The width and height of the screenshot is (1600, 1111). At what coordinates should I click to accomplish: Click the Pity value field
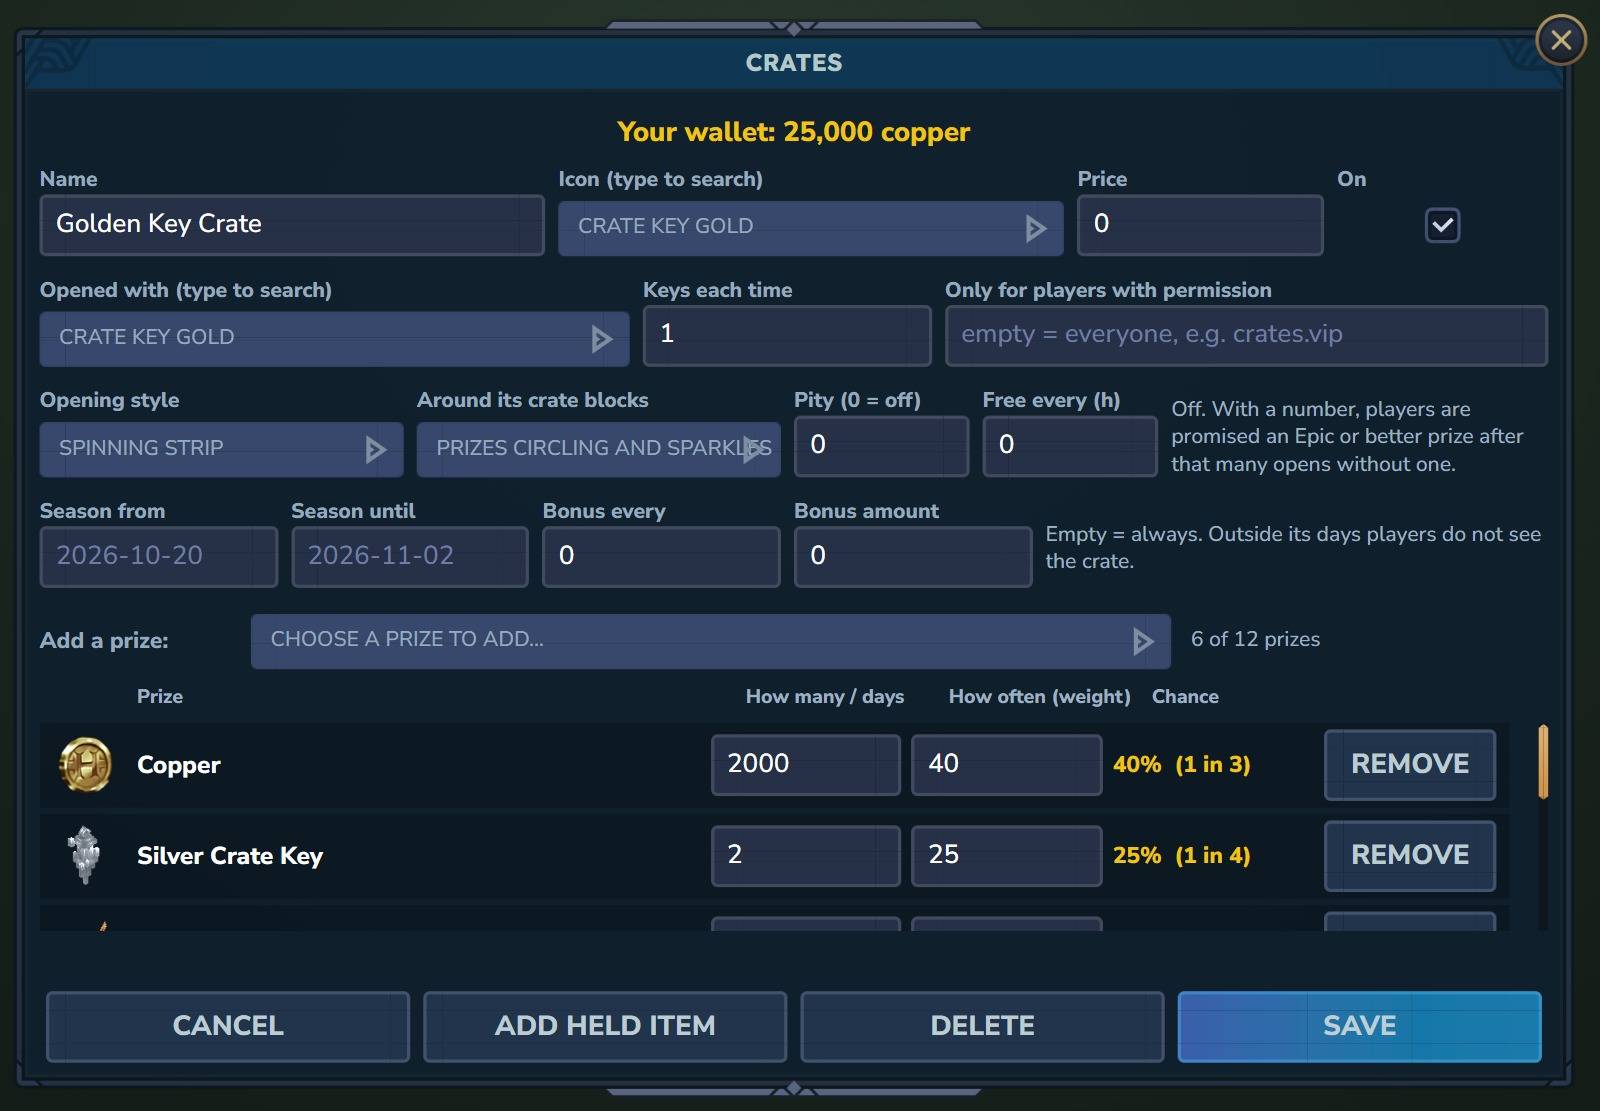coord(881,446)
